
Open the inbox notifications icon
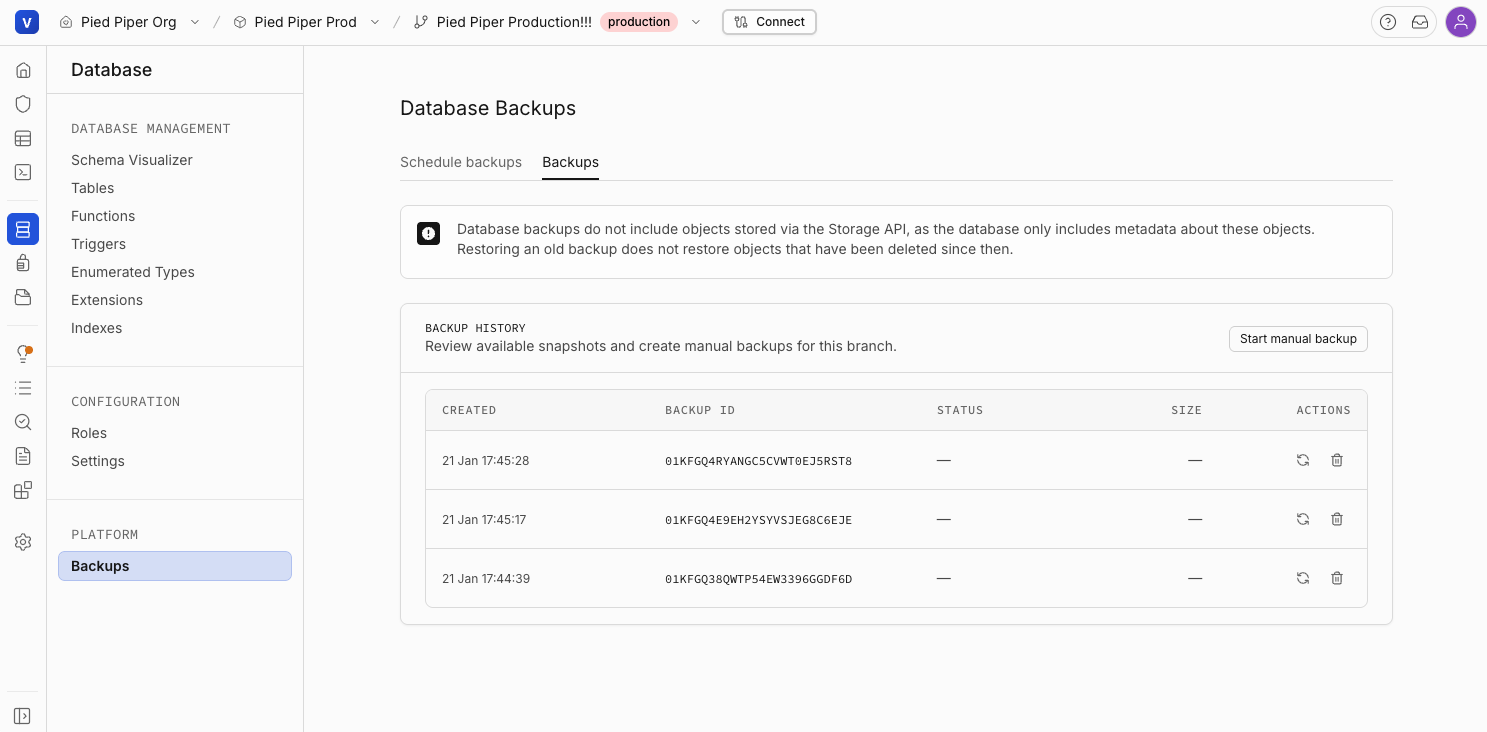coord(1419,22)
